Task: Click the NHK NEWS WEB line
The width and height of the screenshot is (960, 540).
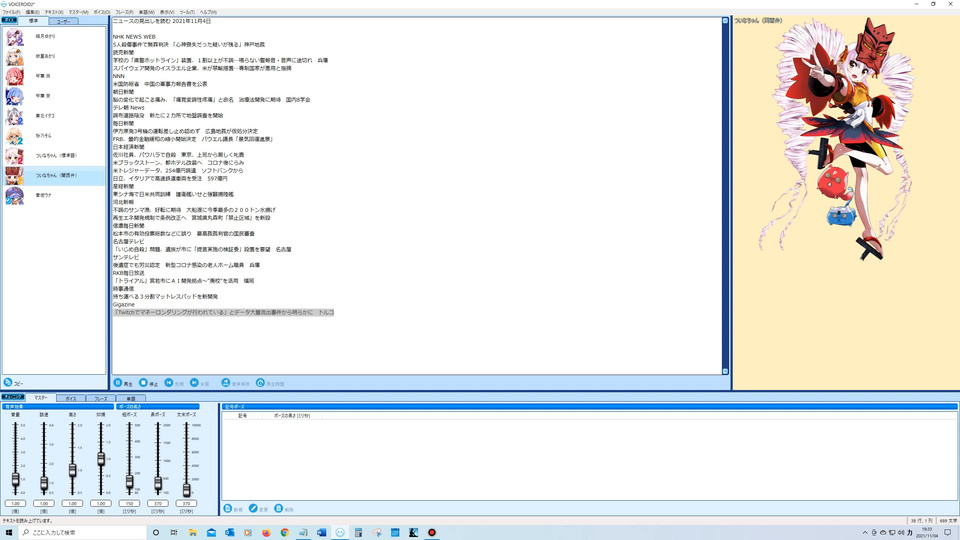Action: tap(134, 37)
